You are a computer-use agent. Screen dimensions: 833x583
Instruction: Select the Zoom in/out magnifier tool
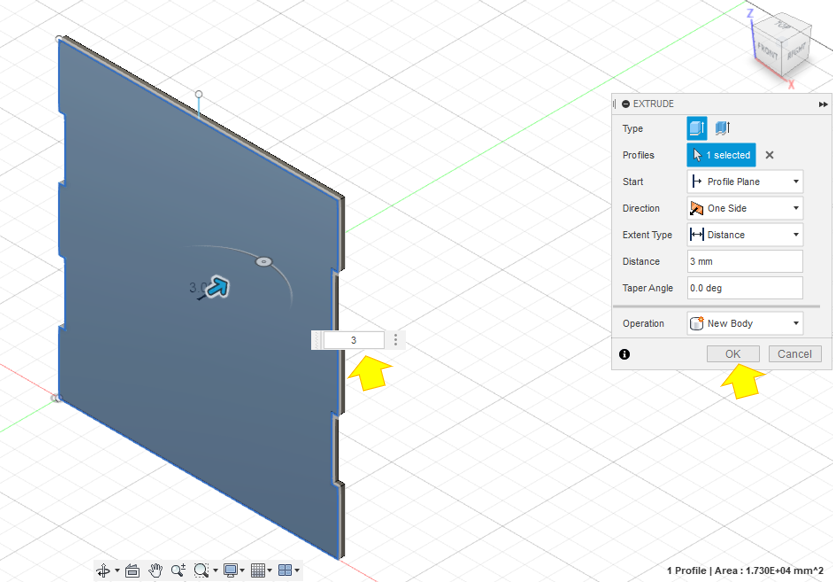[178, 570]
